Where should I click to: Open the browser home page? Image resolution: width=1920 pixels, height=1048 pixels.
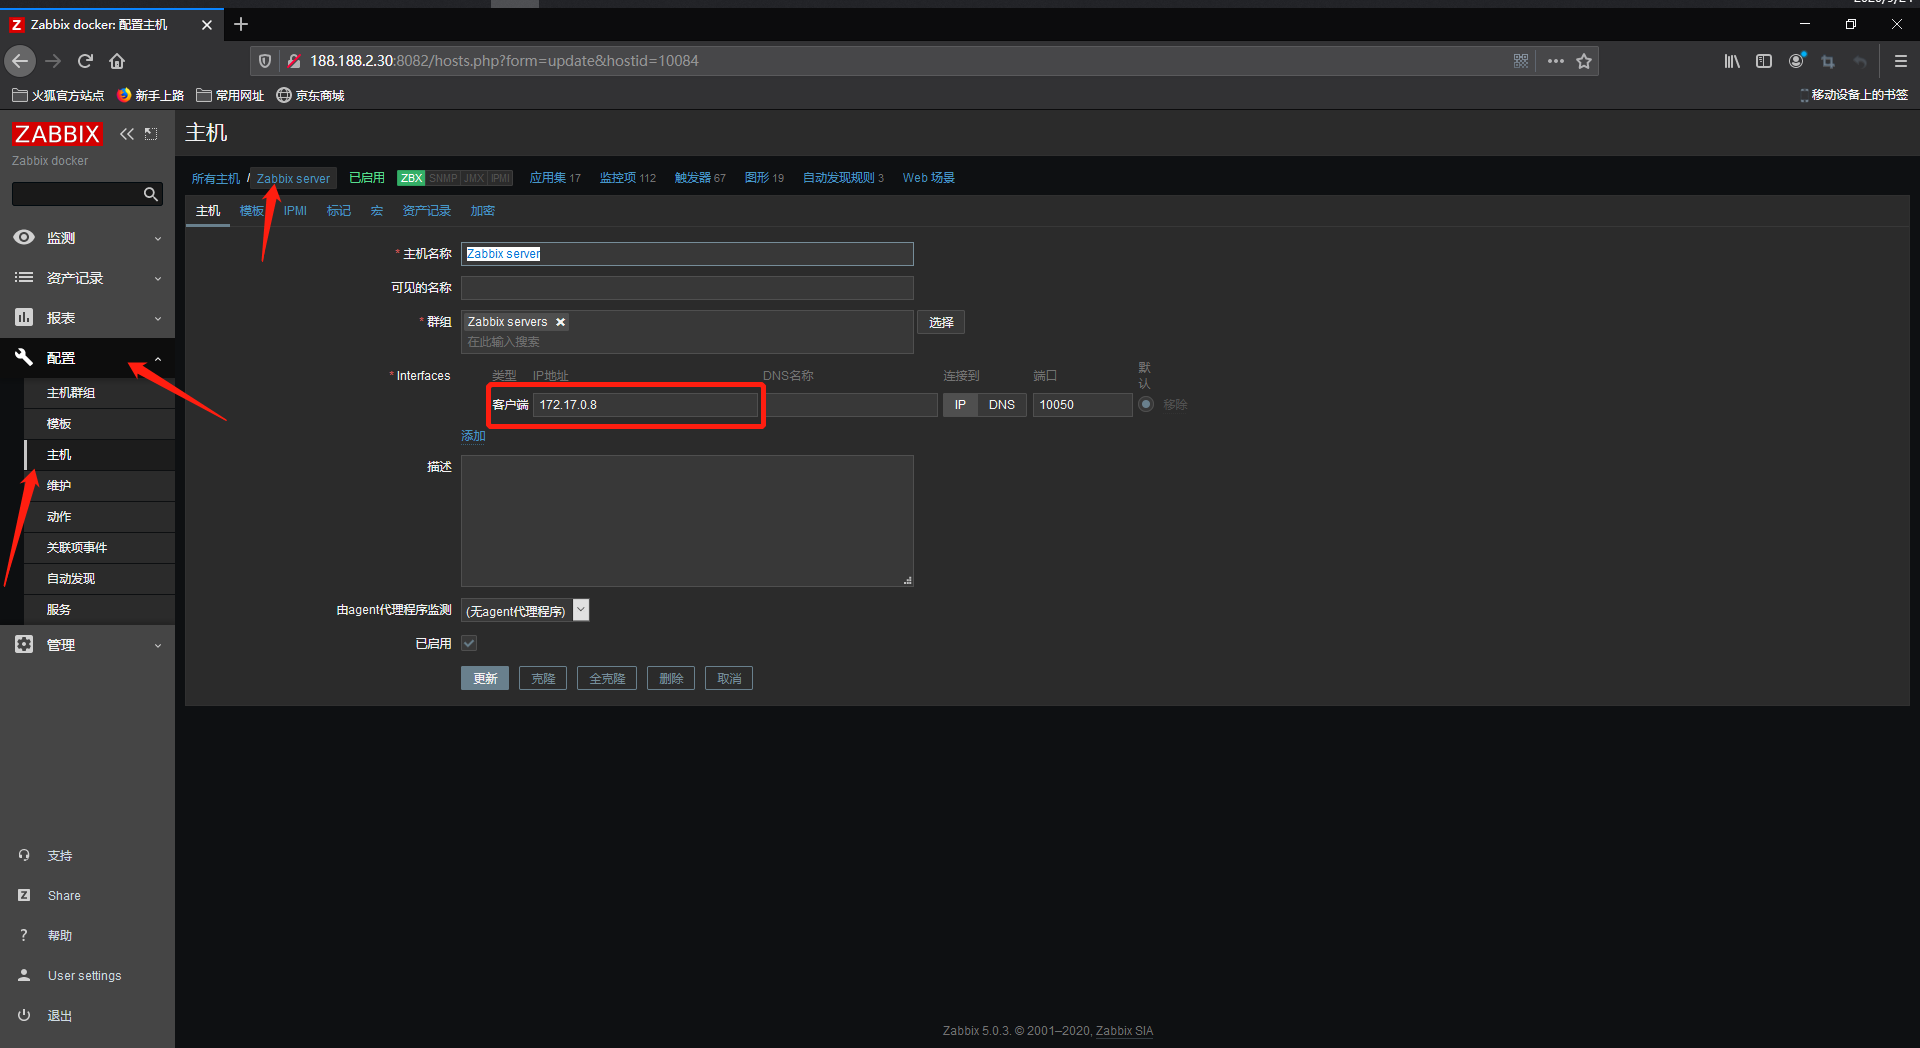click(117, 61)
